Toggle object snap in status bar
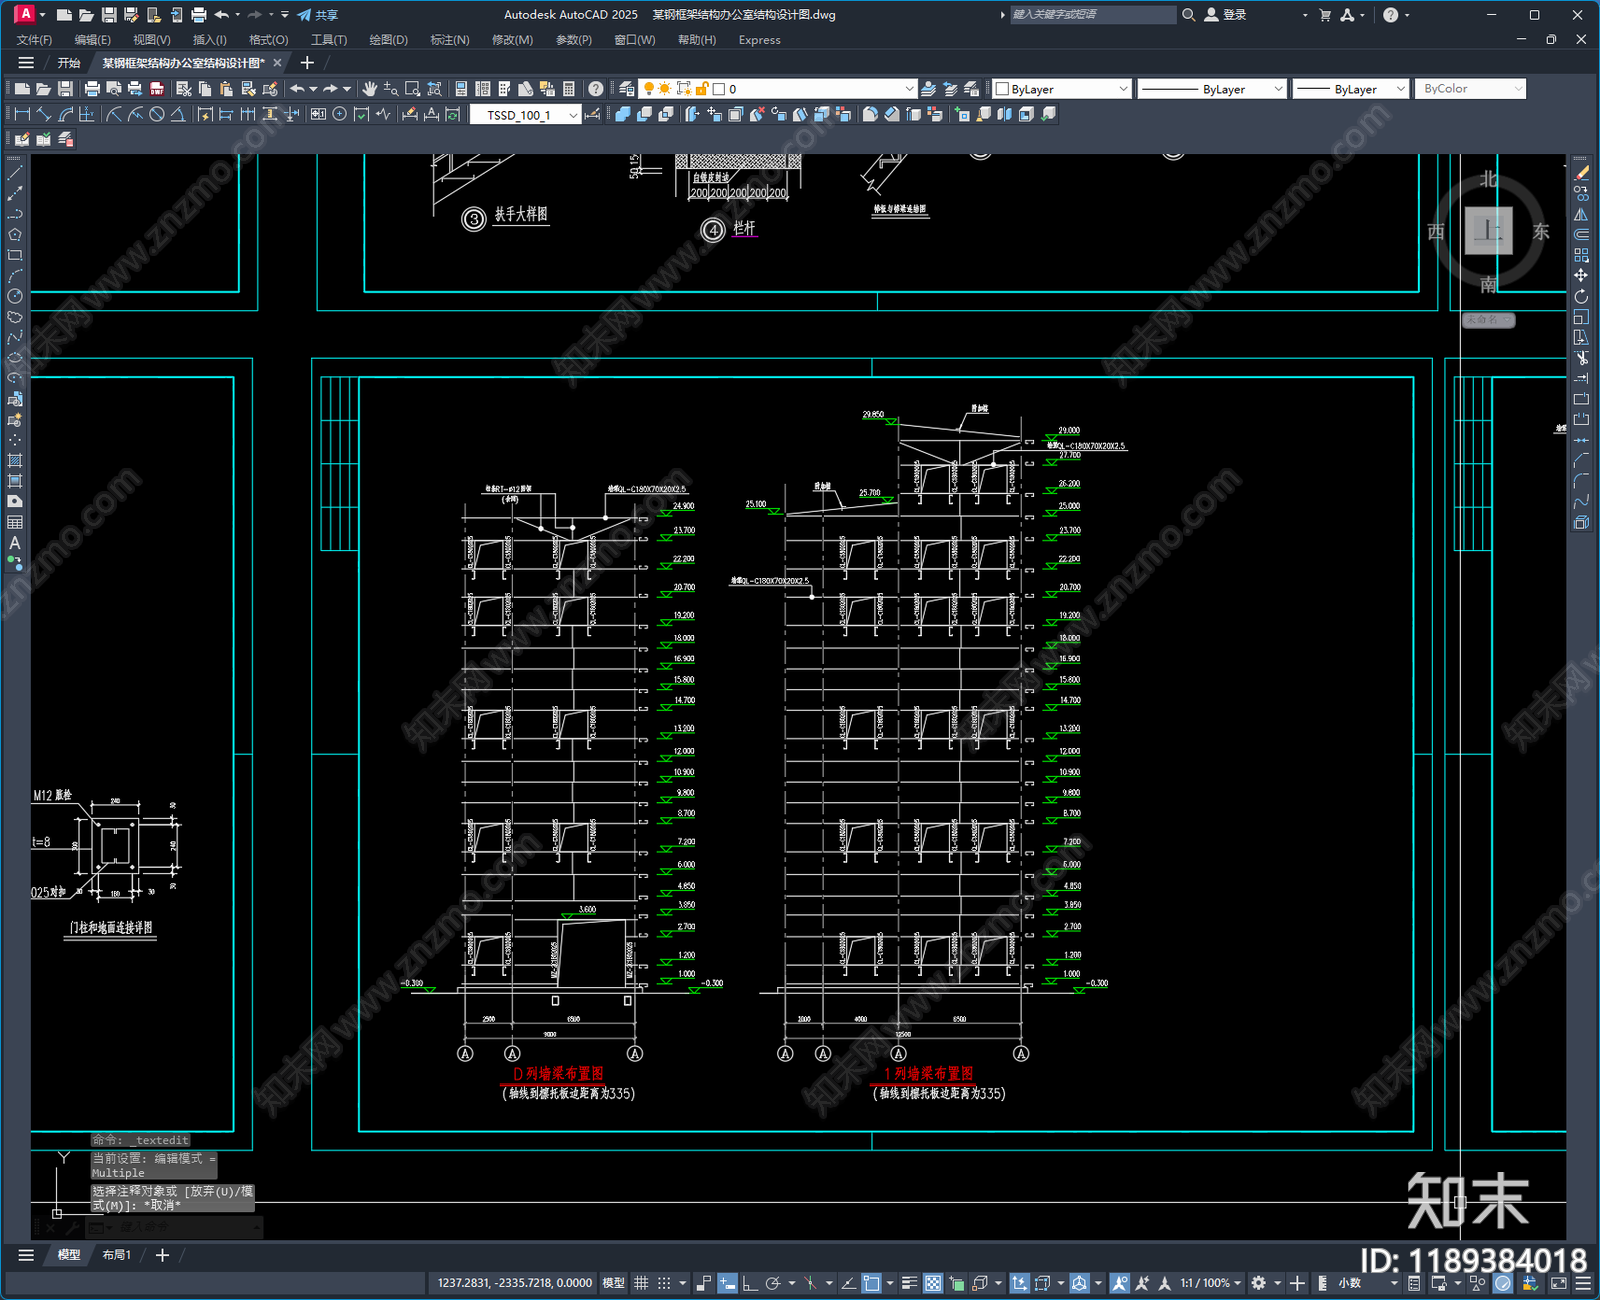The image size is (1600, 1300). [x=872, y=1283]
